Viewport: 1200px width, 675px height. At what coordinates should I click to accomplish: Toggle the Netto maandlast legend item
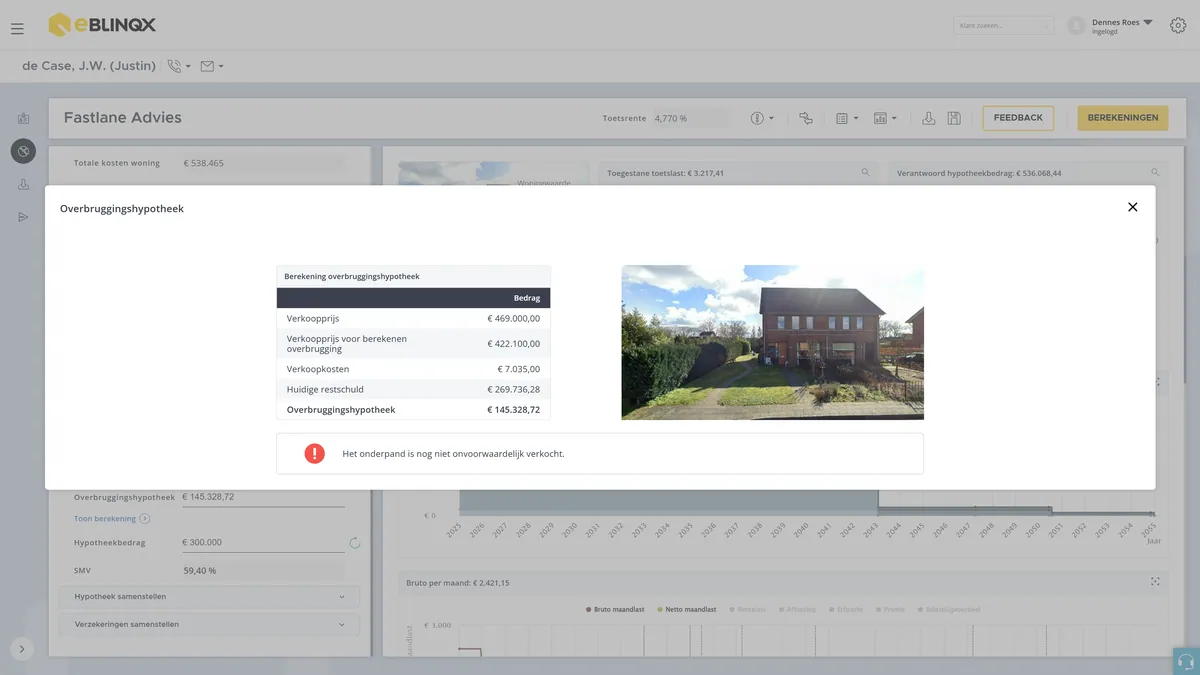click(688, 609)
